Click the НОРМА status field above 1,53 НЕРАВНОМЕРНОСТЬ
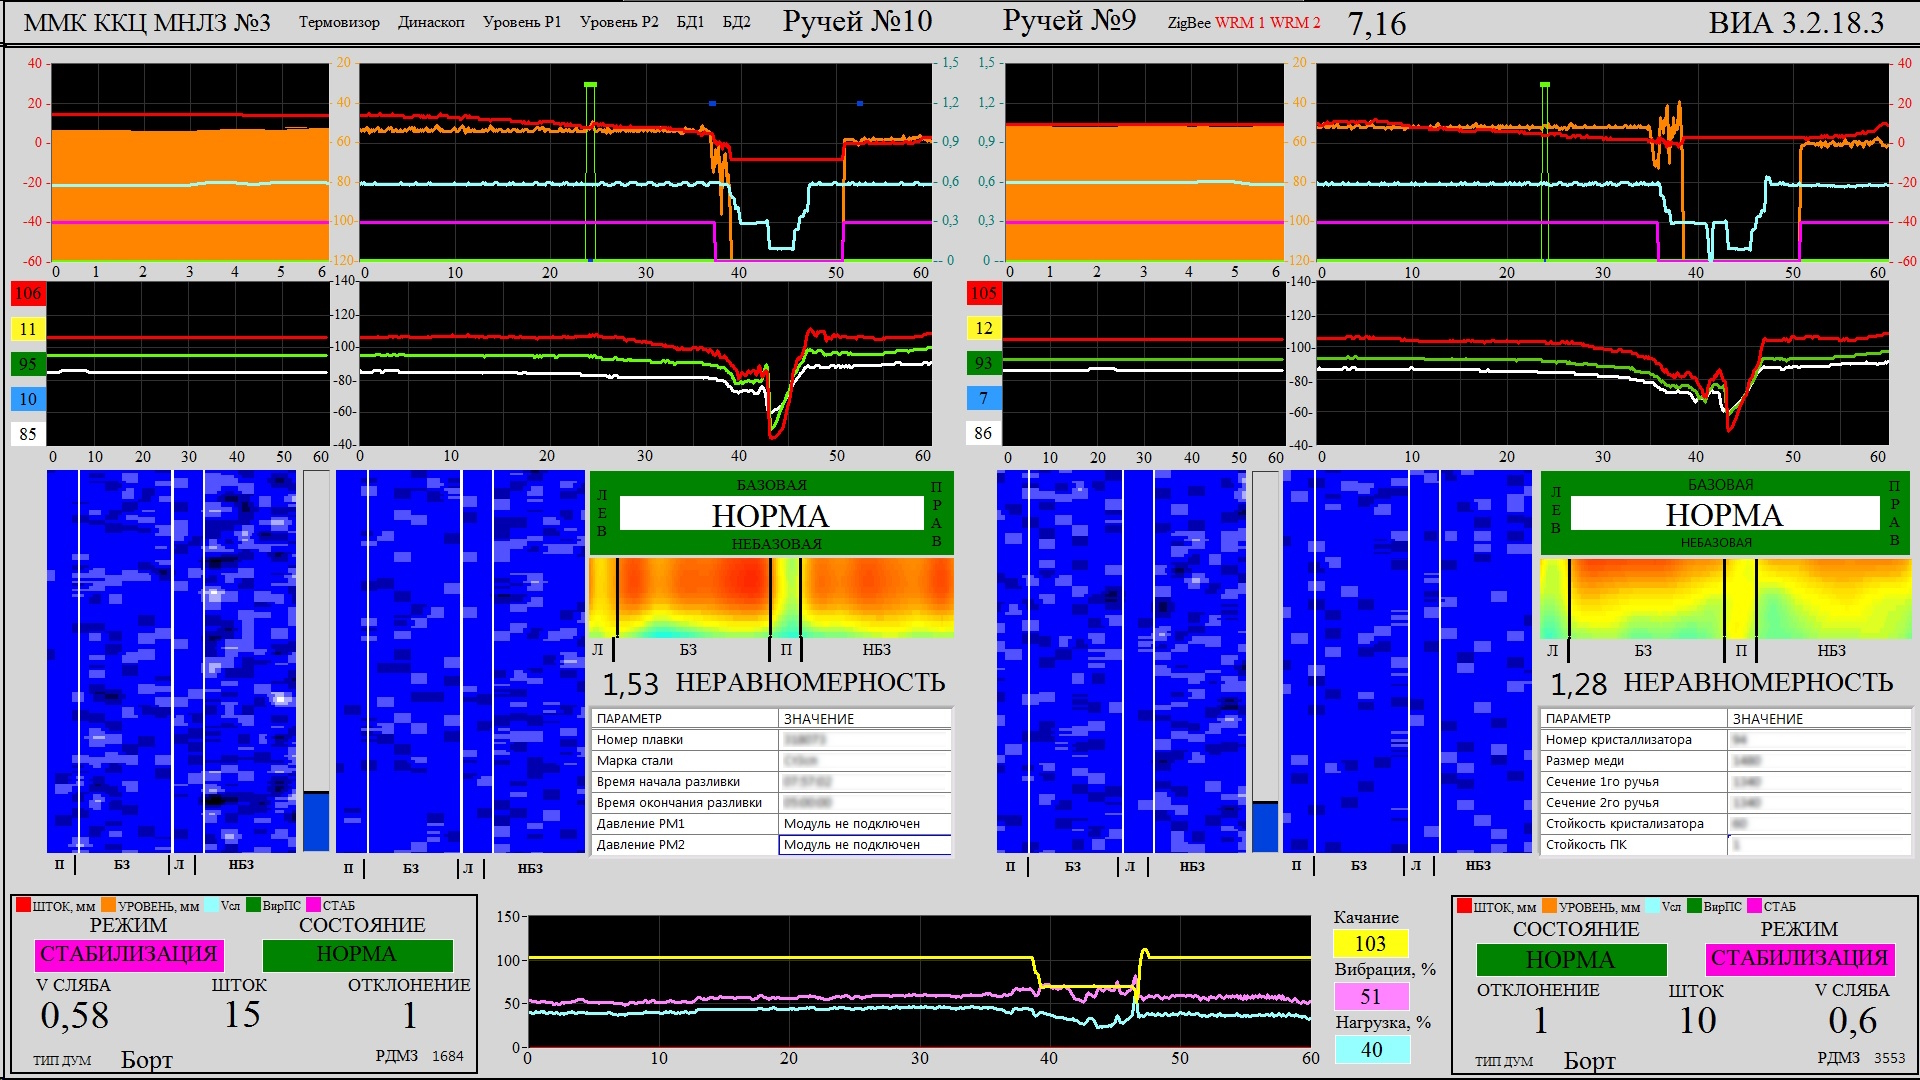The height and width of the screenshot is (1080, 1920). [771, 515]
